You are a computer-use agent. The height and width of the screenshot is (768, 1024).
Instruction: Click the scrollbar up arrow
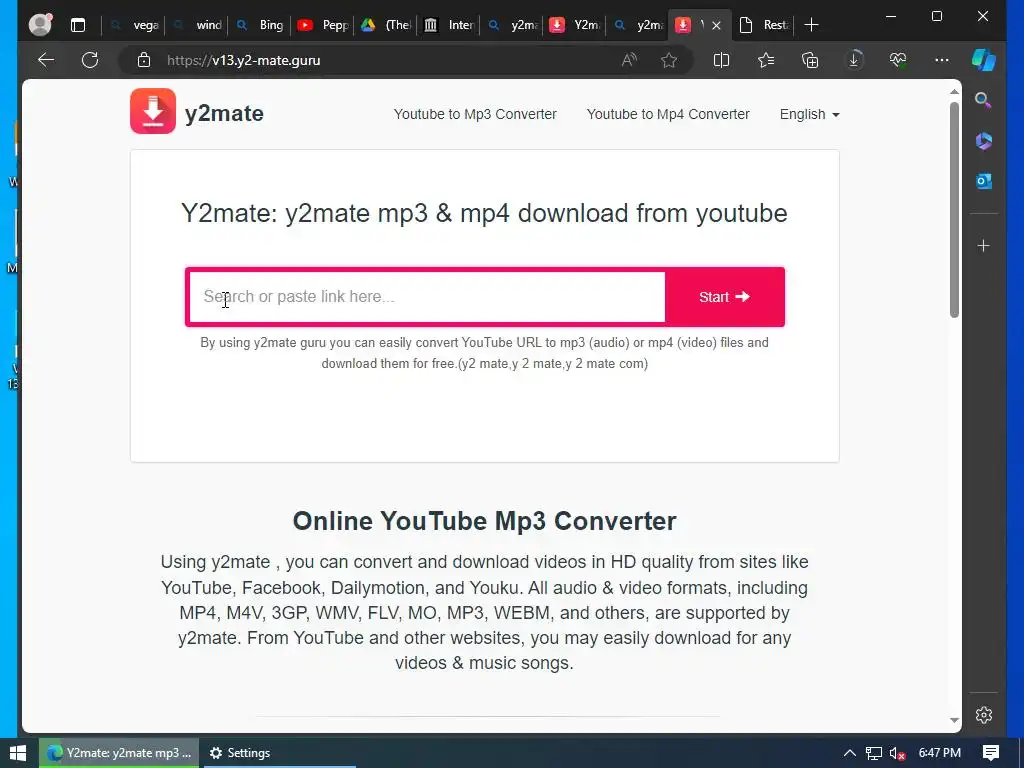click(954, 91)
